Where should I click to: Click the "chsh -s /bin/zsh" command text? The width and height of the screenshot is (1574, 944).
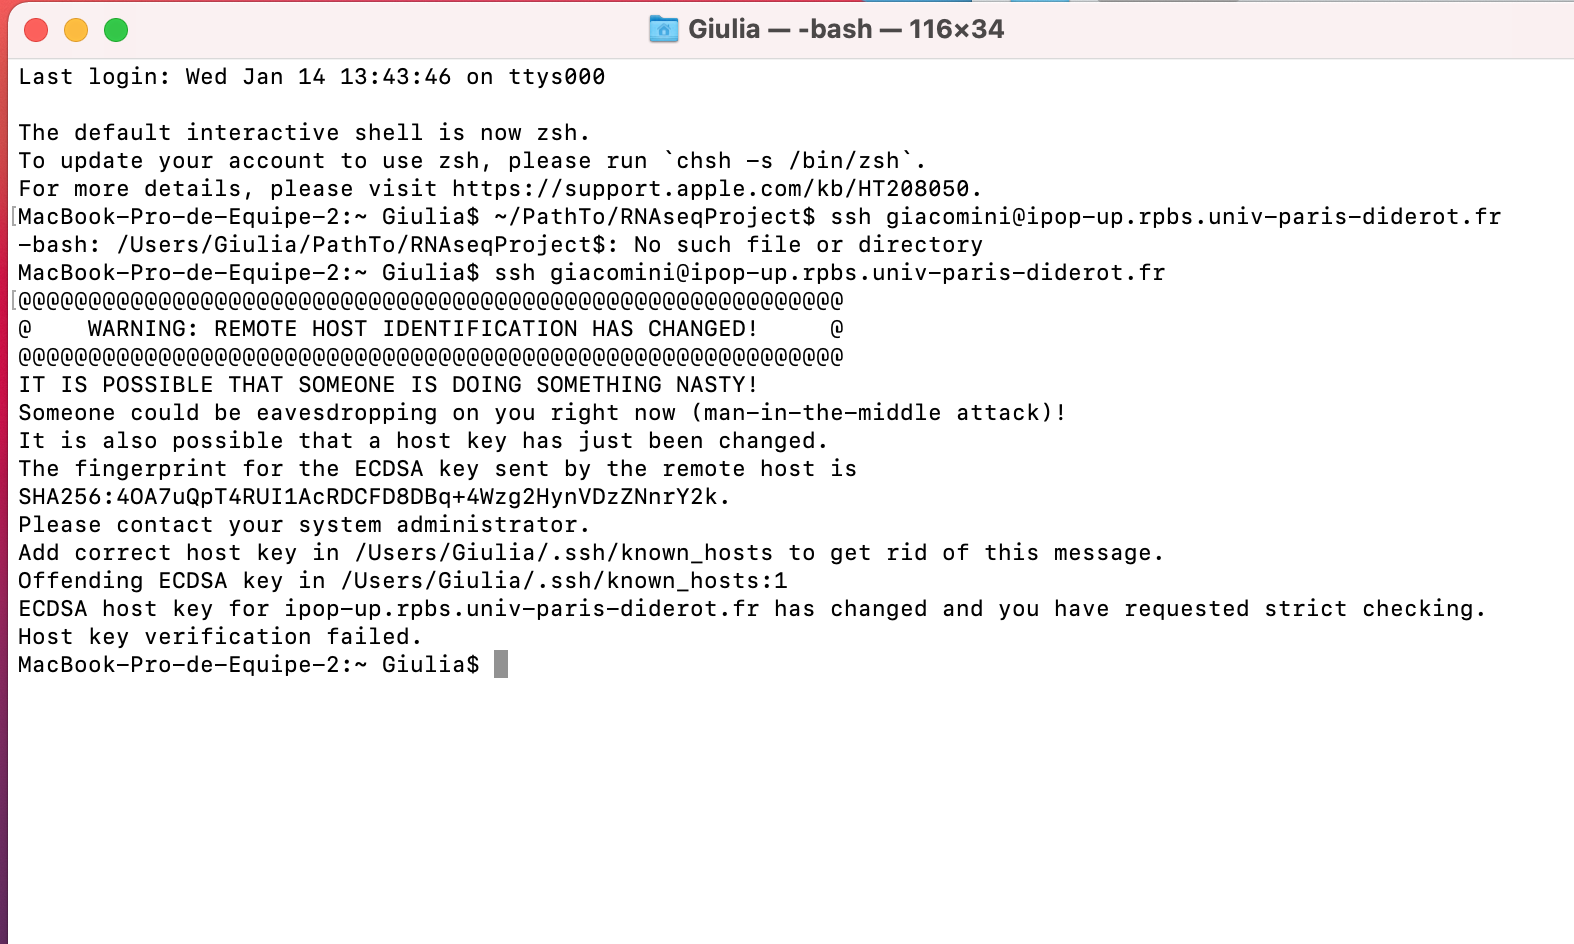[x=789, y=161]
